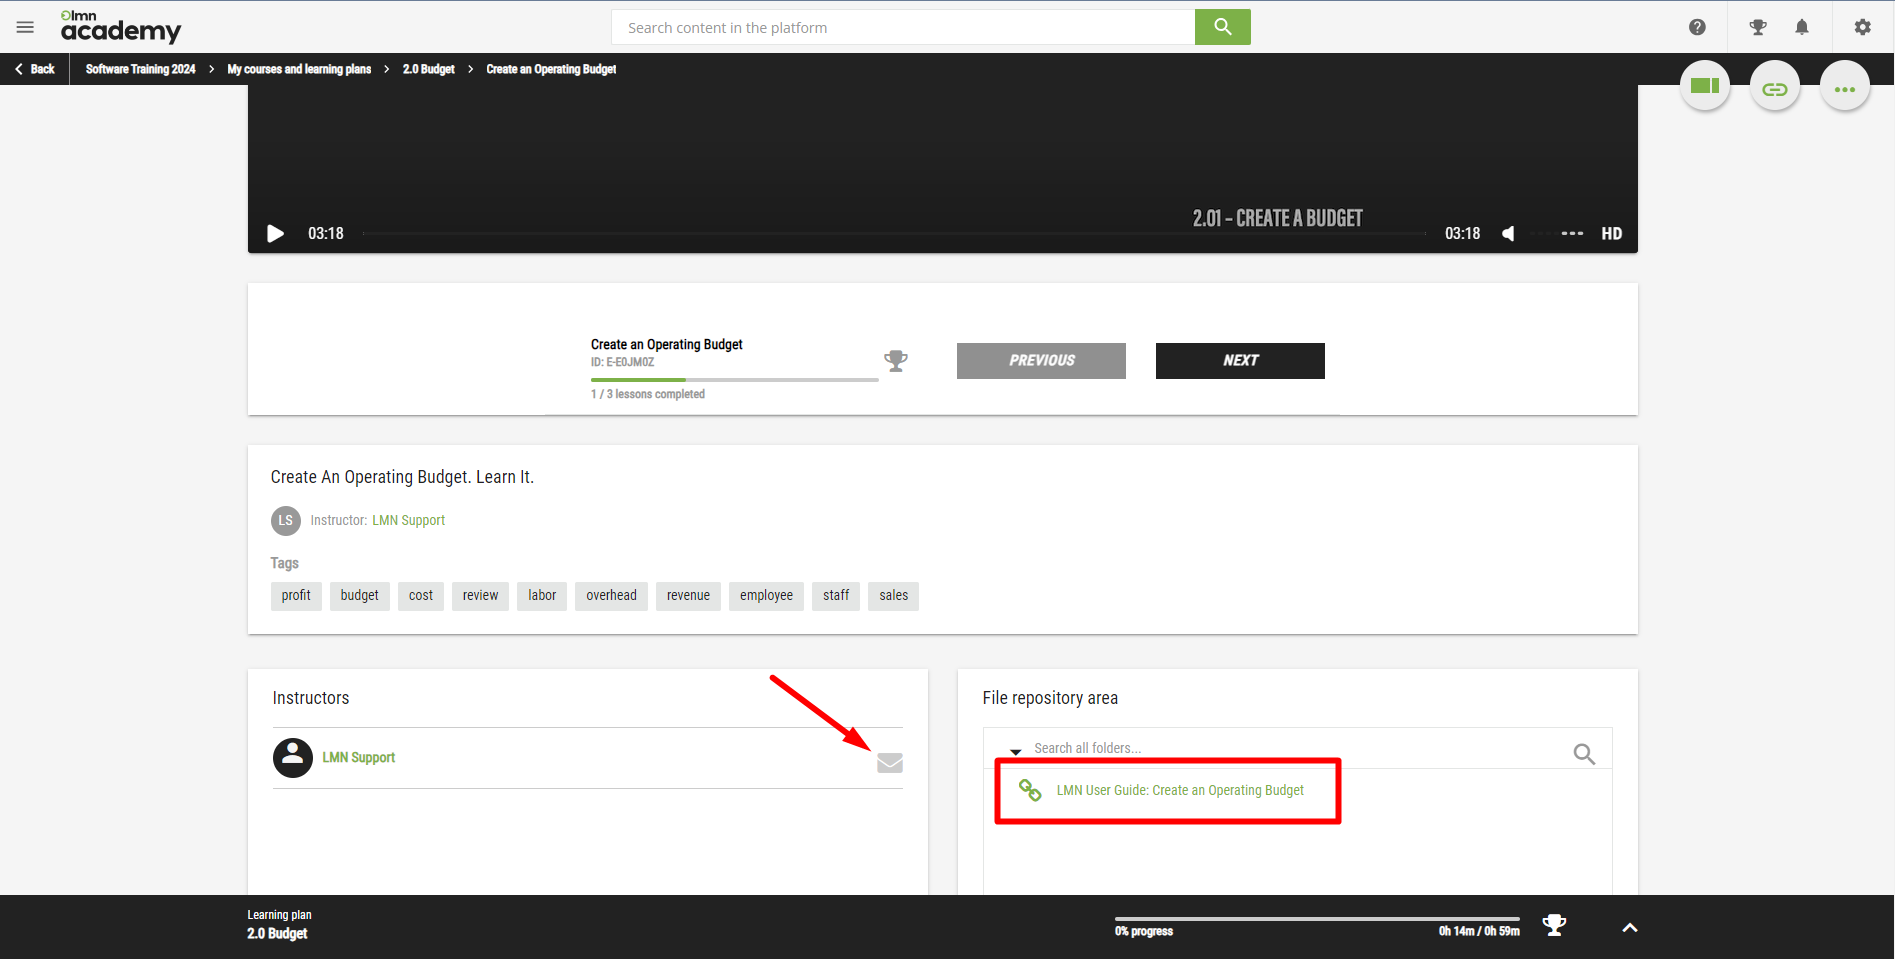The height and width of the screenshot is (959, 1895).
Task: Expand the bottom learning plan panel
Action: click(x=1629, y=928)
